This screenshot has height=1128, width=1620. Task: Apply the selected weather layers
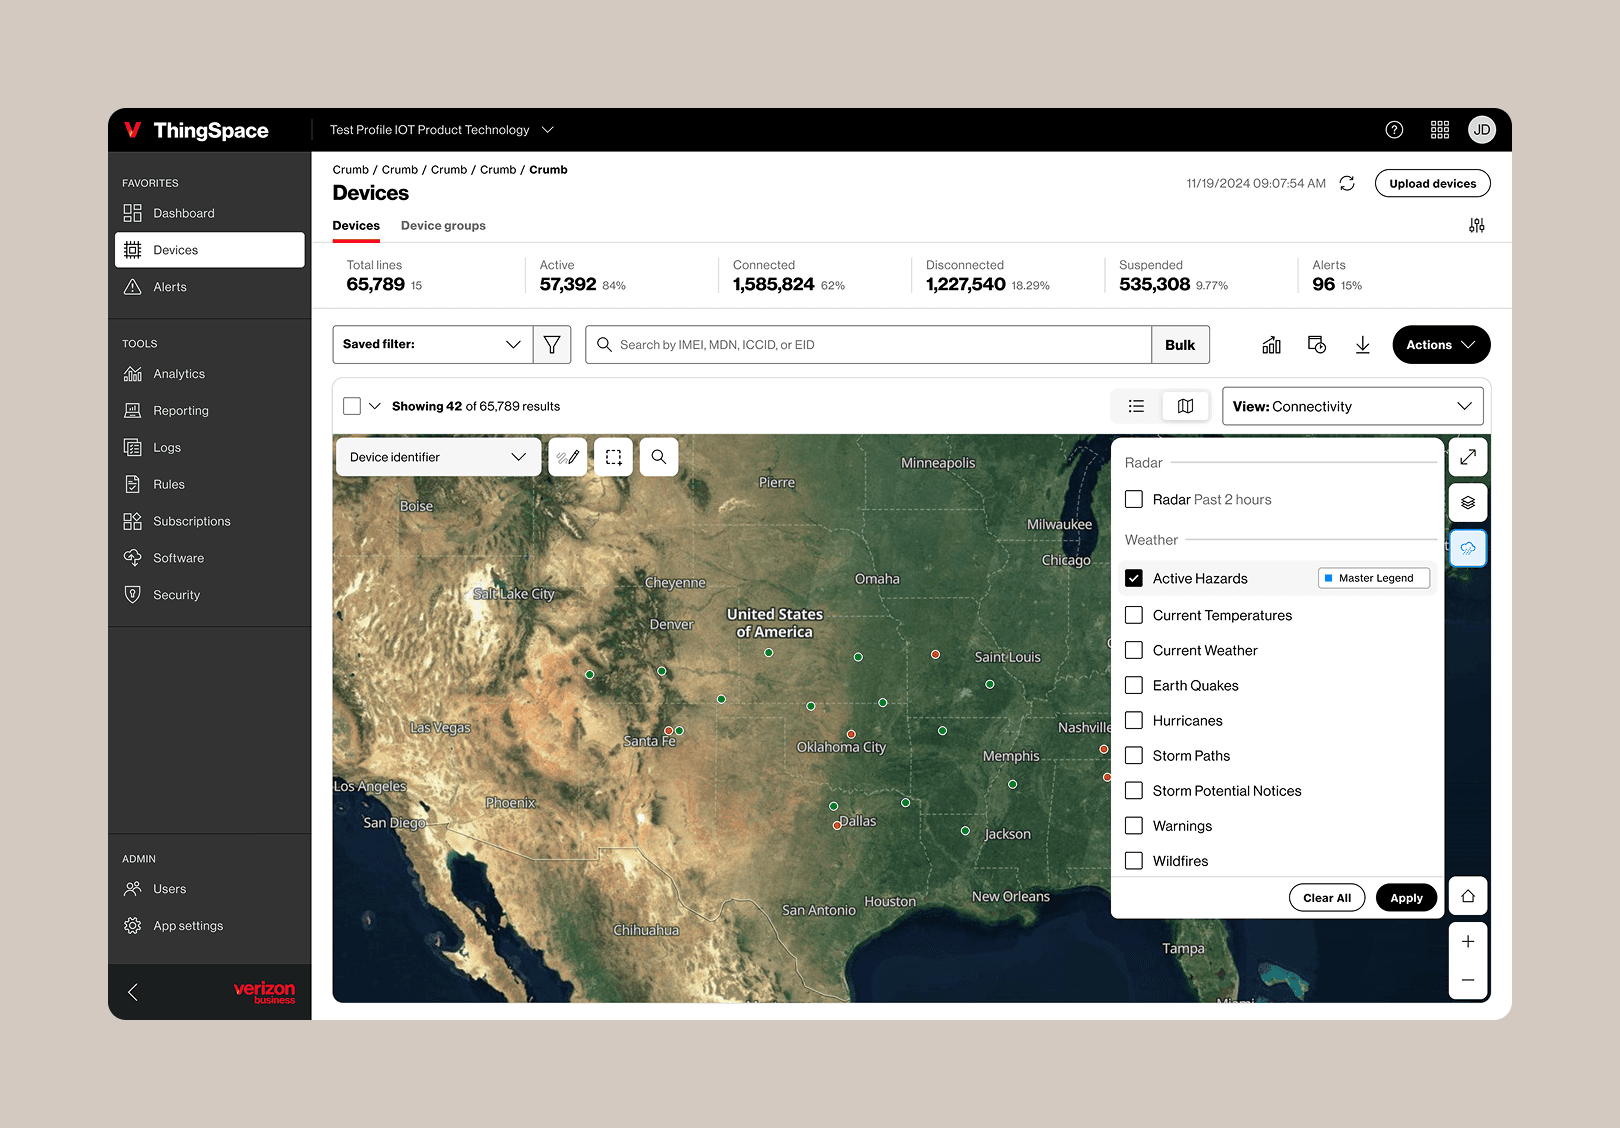[x=1406, y=897]
